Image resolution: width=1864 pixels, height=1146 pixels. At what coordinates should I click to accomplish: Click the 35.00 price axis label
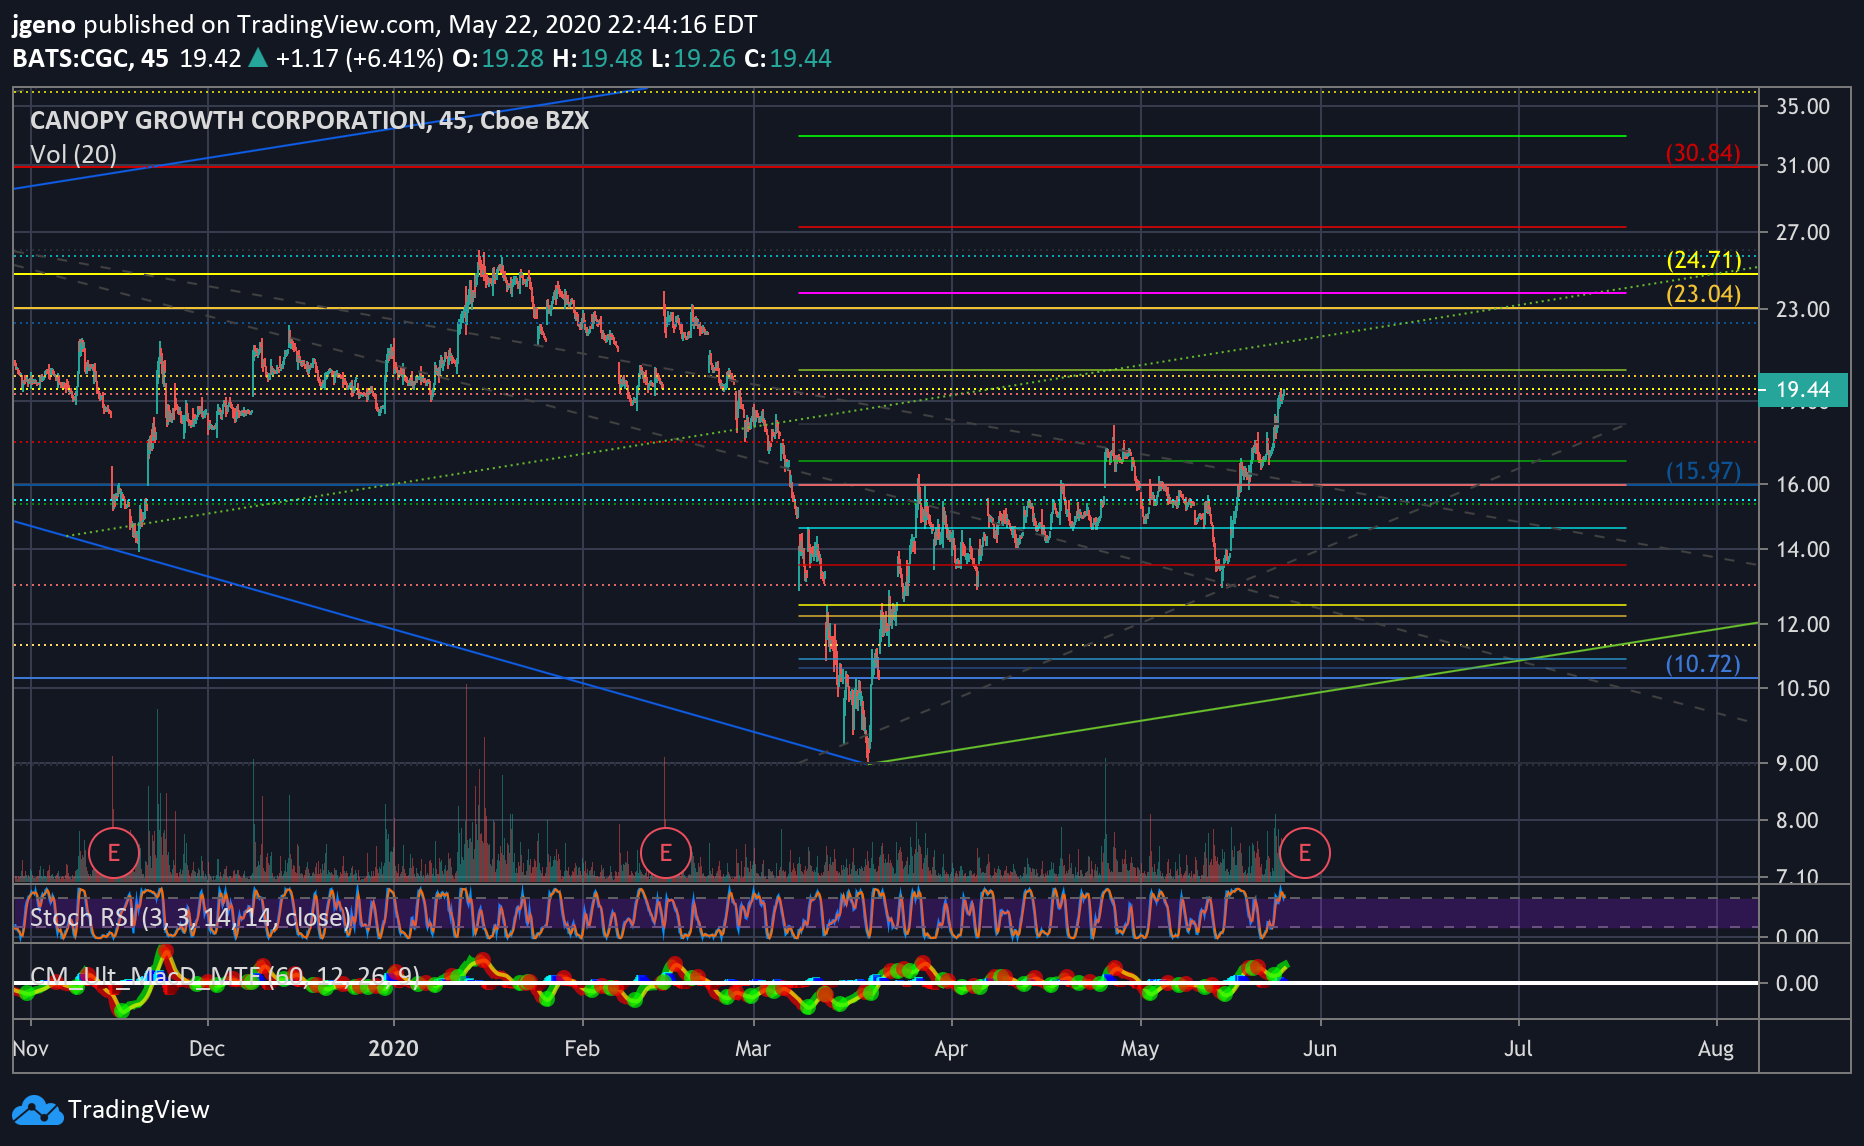click(1803, 107)
